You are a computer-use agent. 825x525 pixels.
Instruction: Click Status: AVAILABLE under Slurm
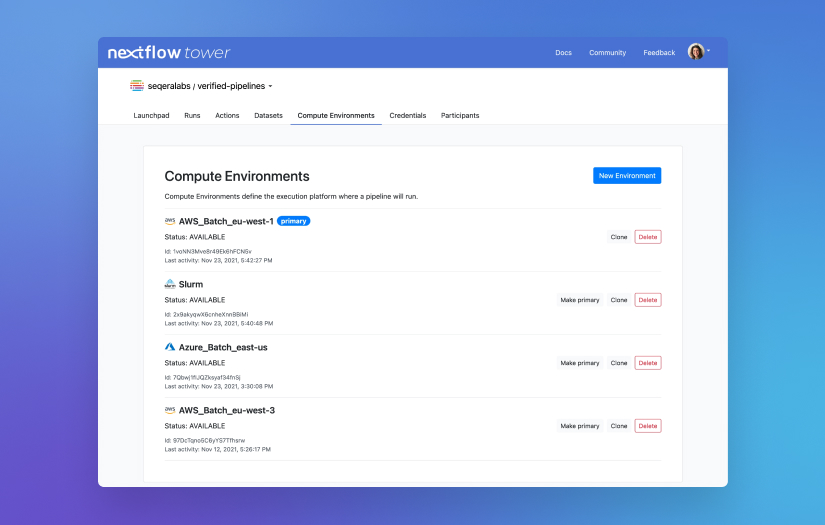click(195, 300)
